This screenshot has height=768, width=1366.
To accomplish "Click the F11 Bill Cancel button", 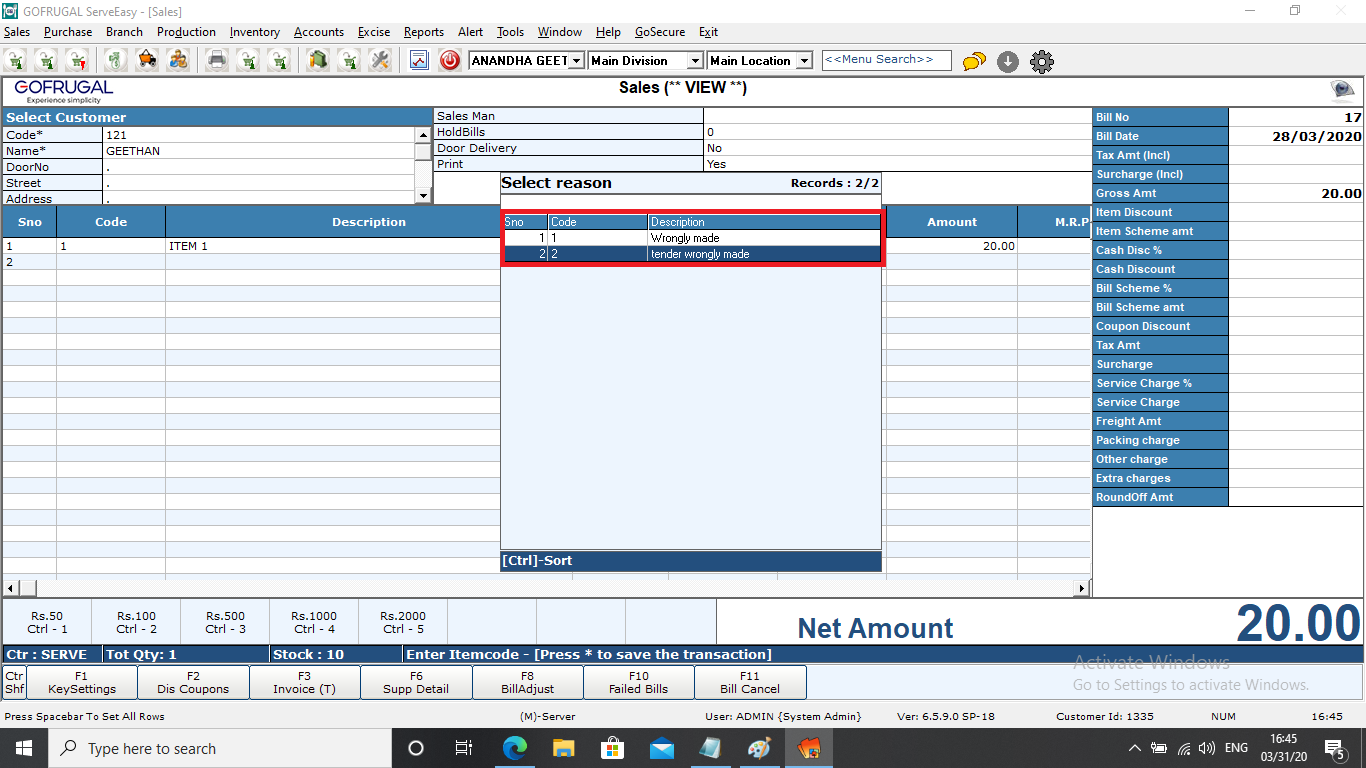I will pos(750,682).
